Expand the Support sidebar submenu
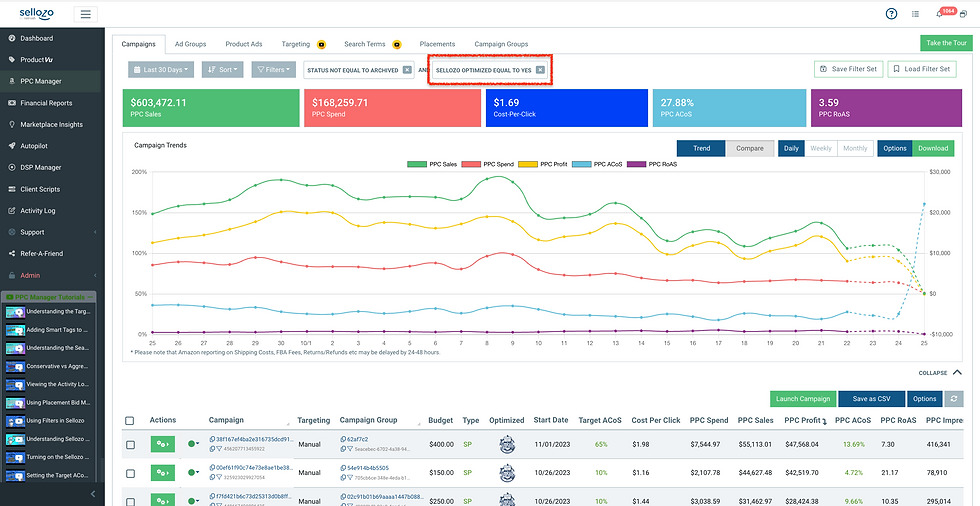The width and height of the screenshot is (980, 506). tap(95, 232)
